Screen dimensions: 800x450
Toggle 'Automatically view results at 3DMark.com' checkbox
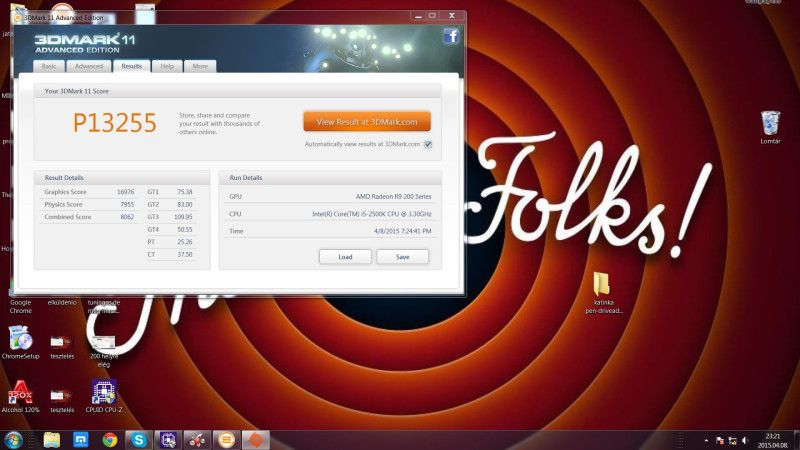428,144
